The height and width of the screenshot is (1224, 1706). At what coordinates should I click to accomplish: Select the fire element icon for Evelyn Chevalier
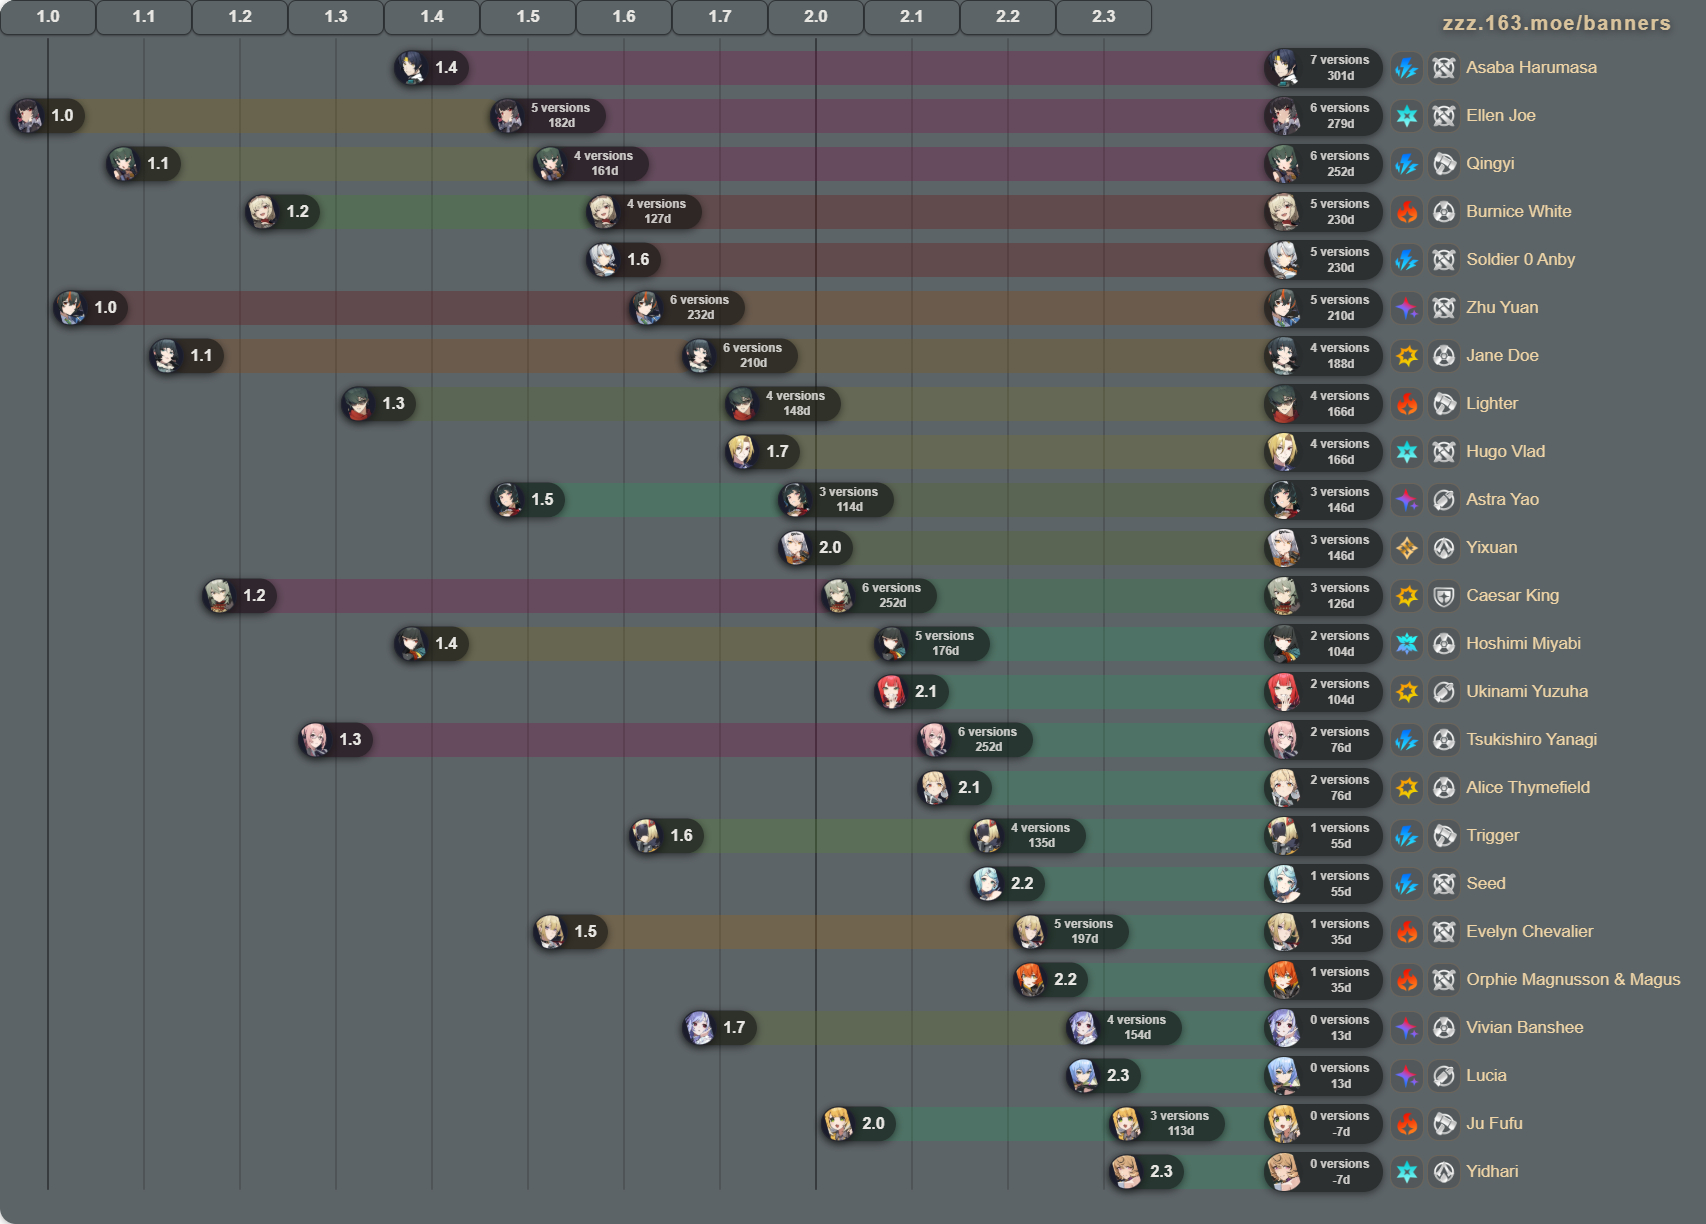(x=1407, y=932)
